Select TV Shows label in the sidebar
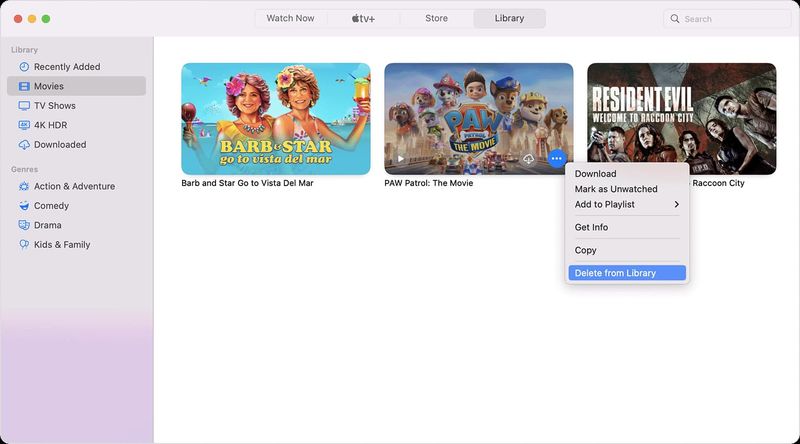Image resolution: width=800 pixels, height=444 pixels. point(55,106)
